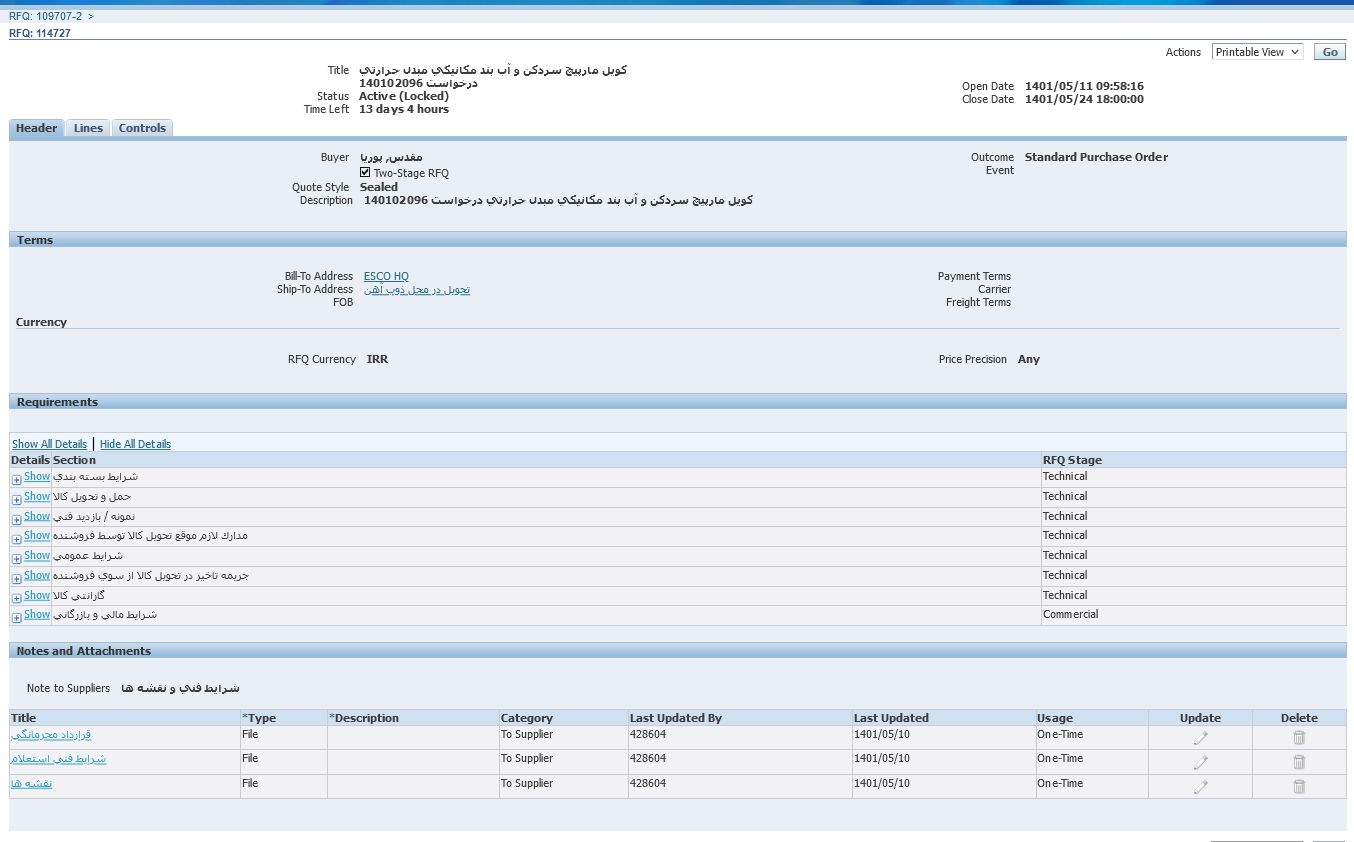This screenshot has width=1354, height=842.
Task: Open the شرایط فني استعلام attachment file
Action: [58, 759]
